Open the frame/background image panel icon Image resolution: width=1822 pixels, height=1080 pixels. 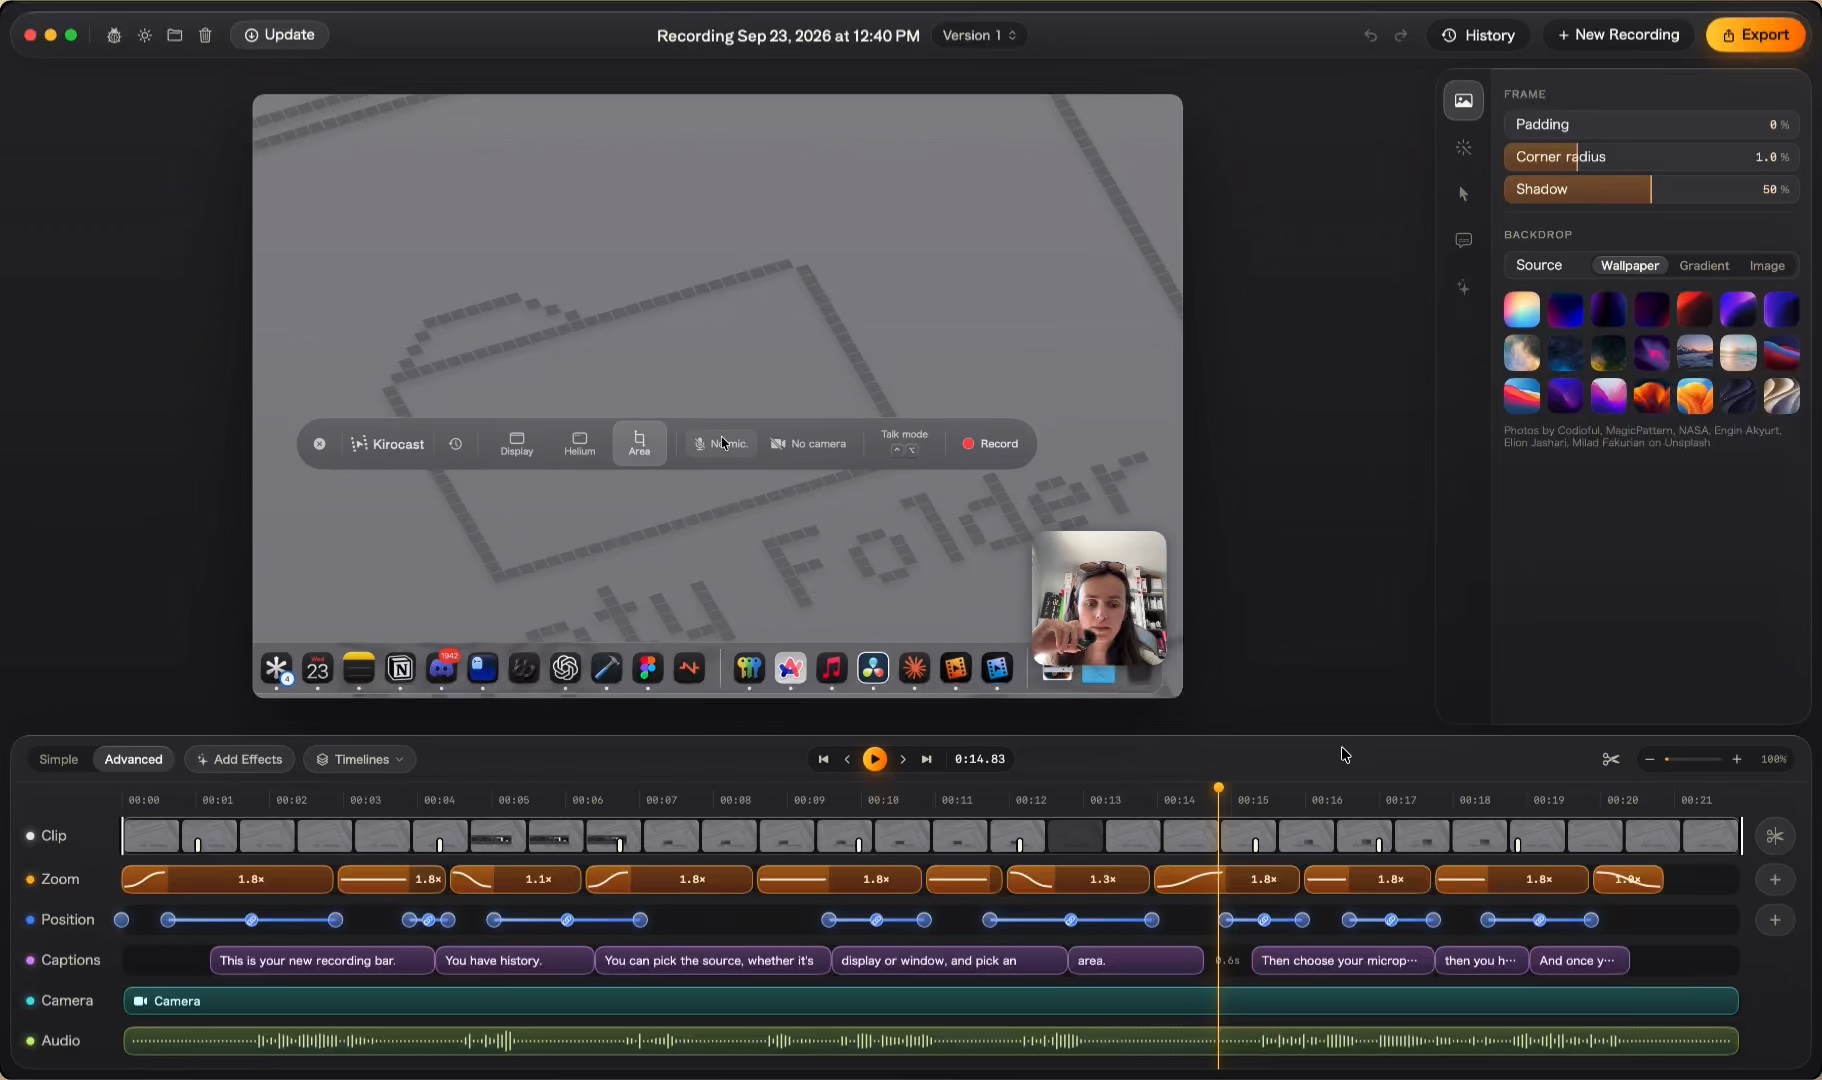tap(1463, 100)
